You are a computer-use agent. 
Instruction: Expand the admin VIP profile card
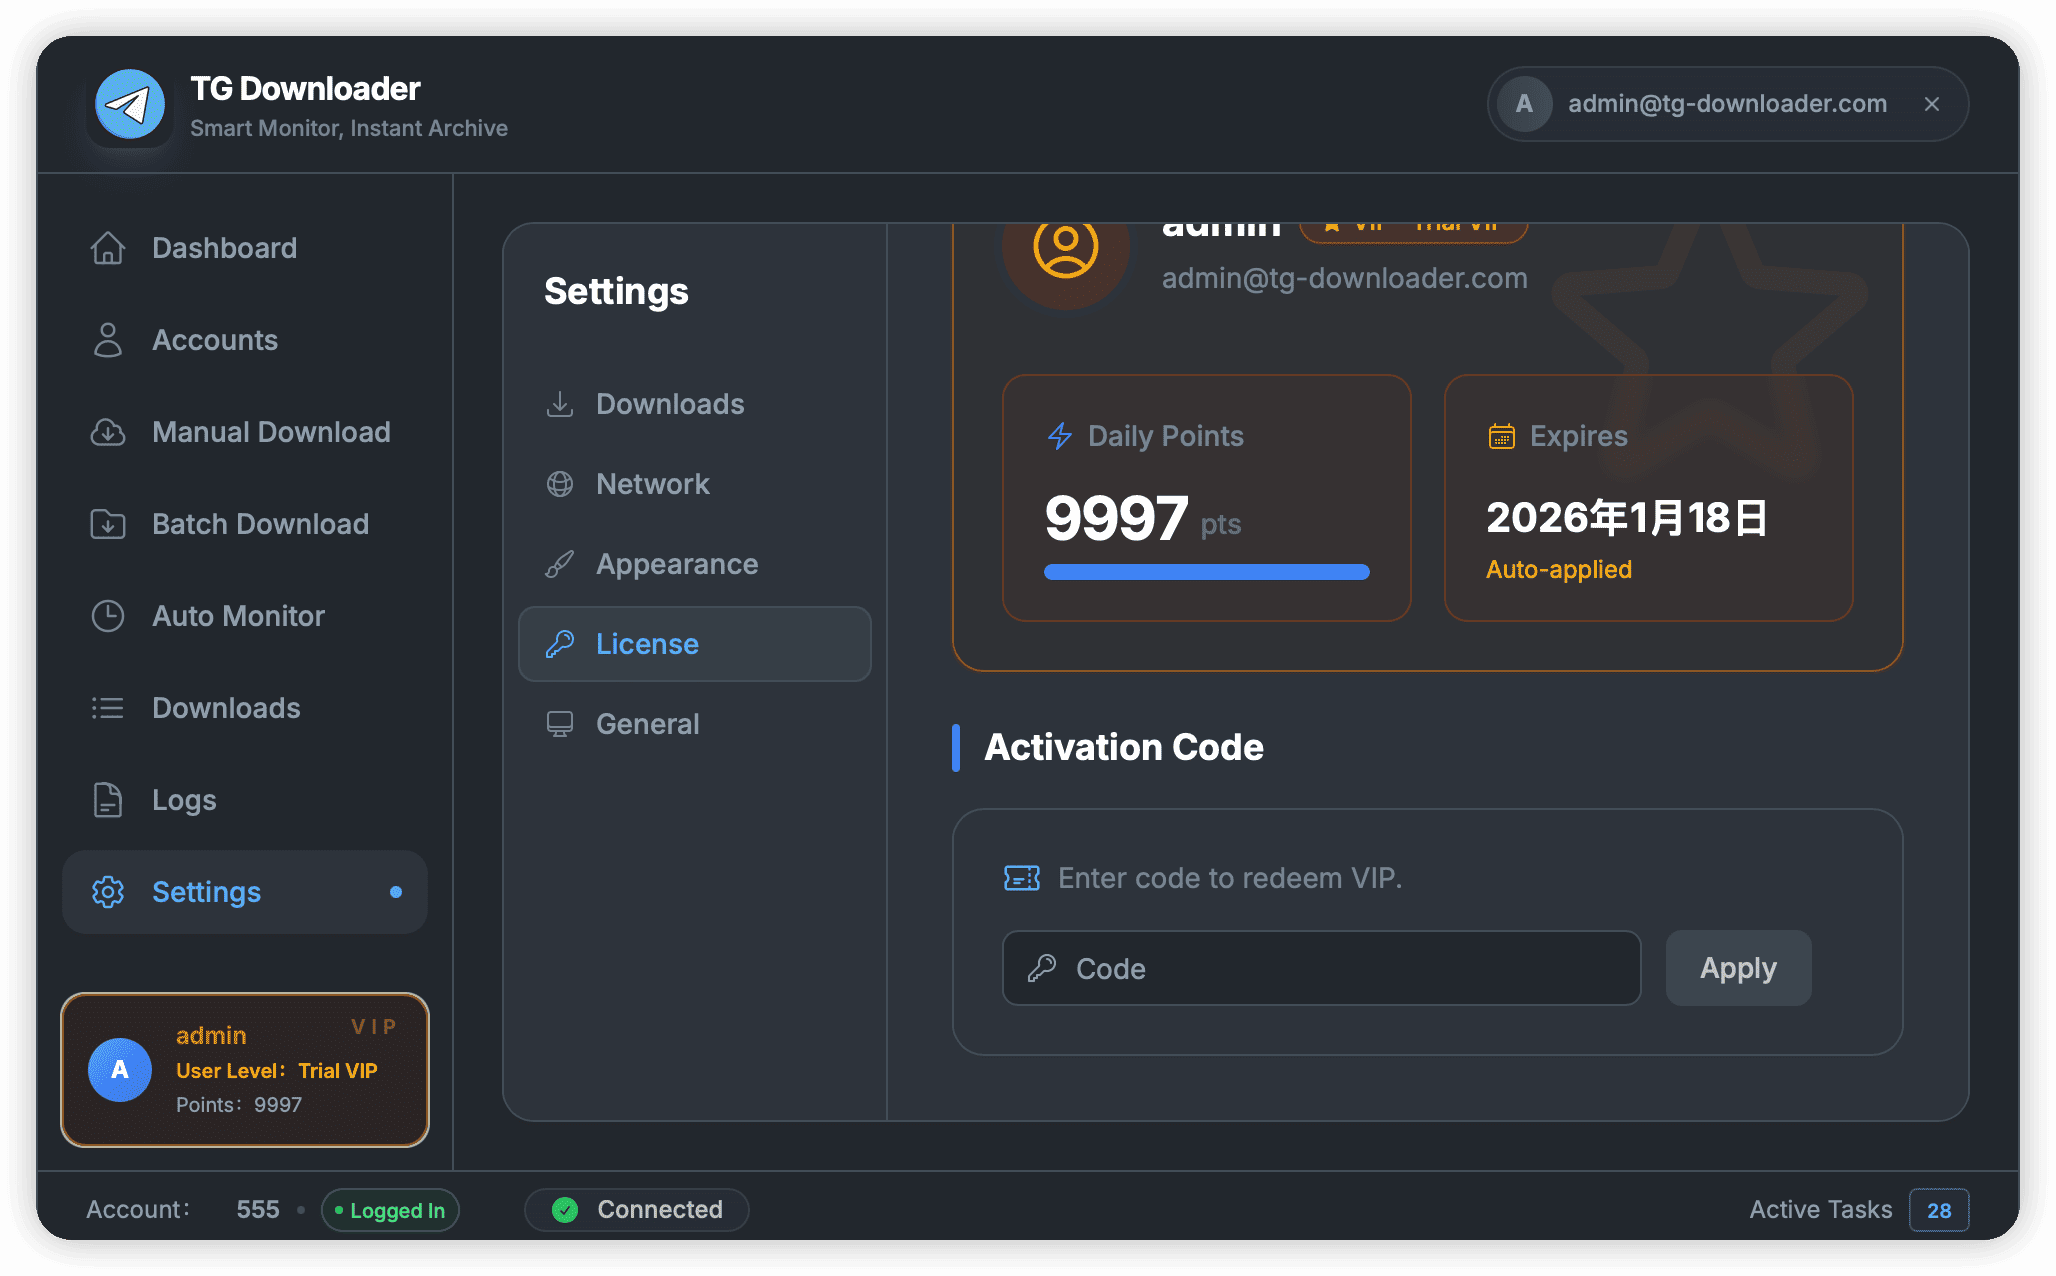click(245, 1069)
